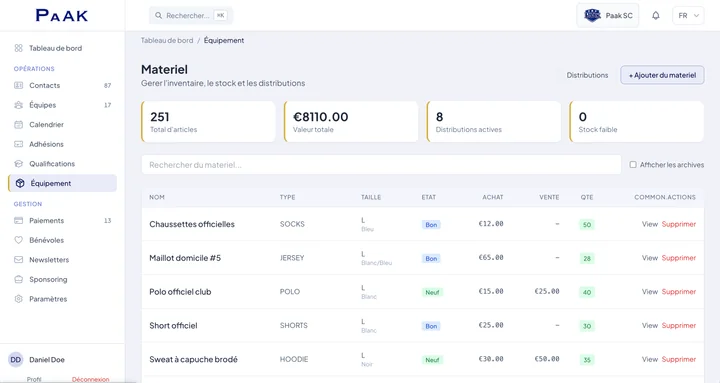Click the Contacts card icon
720x383 pixels.
pyautogui.click(x=18, y=85)
